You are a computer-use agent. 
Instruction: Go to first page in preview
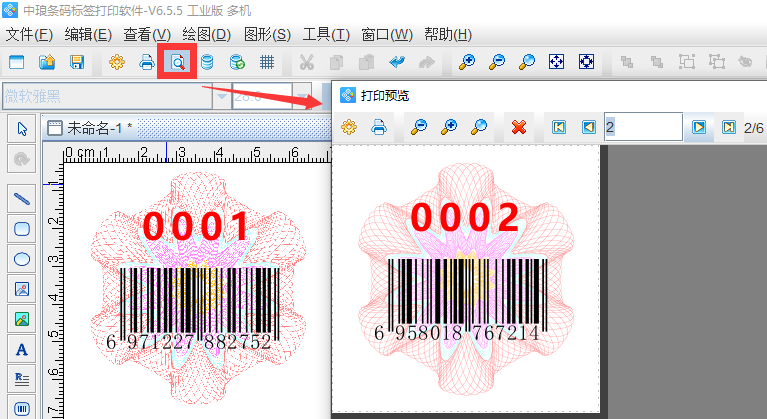tap(559, 128)
